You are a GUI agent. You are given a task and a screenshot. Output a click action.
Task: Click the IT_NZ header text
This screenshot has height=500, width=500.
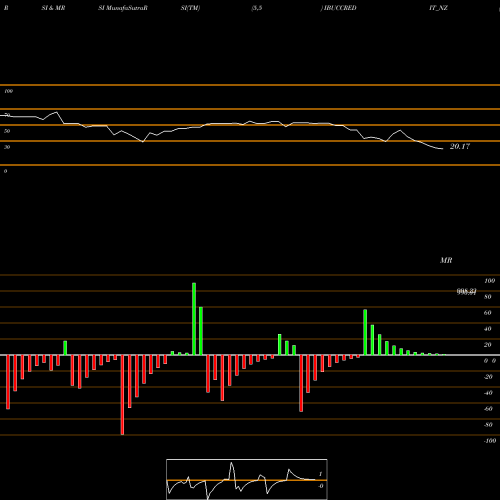(x=439, y=8)
